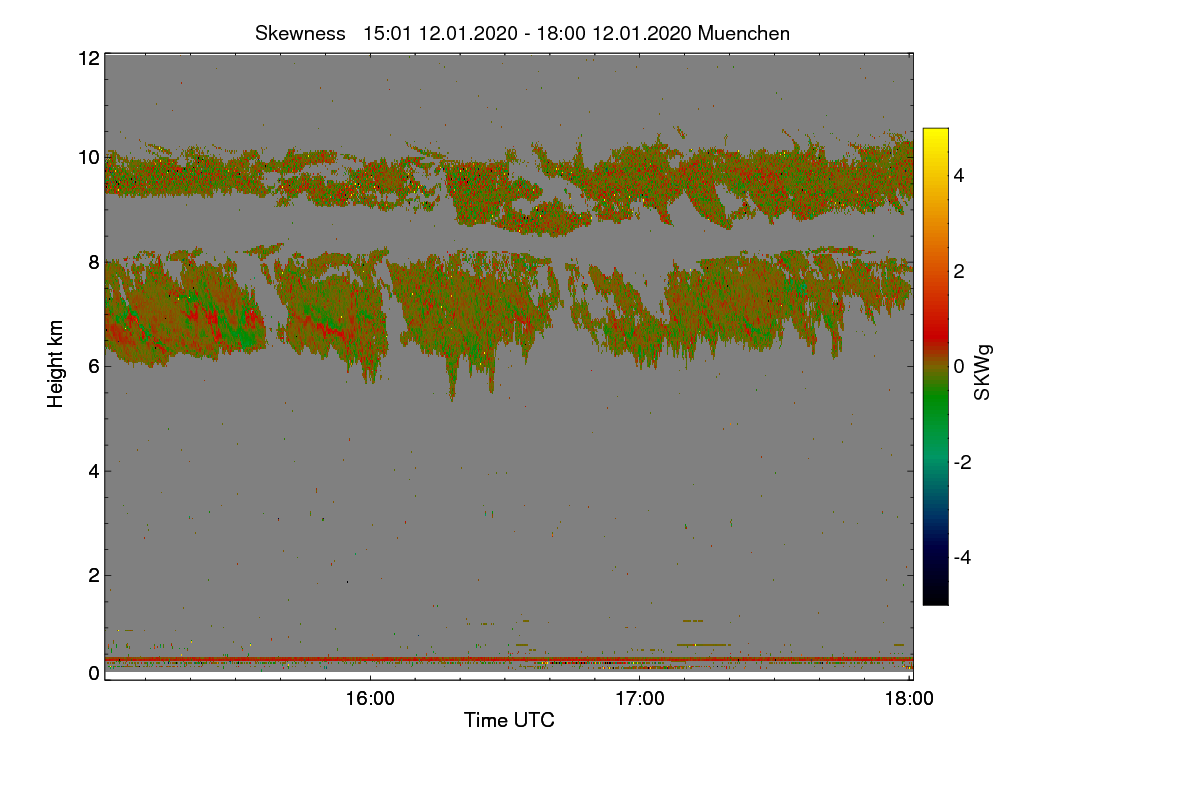The height and width of the screenshot is (800, 1200).
Task: Click the height tick label 8
Action: [94, 262]
